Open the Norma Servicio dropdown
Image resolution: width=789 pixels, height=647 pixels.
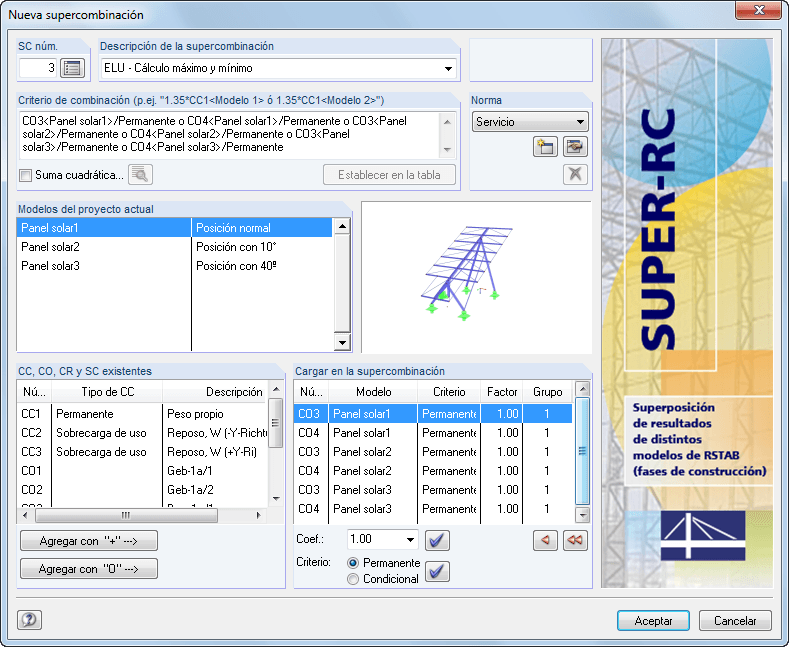pos(530,122)
